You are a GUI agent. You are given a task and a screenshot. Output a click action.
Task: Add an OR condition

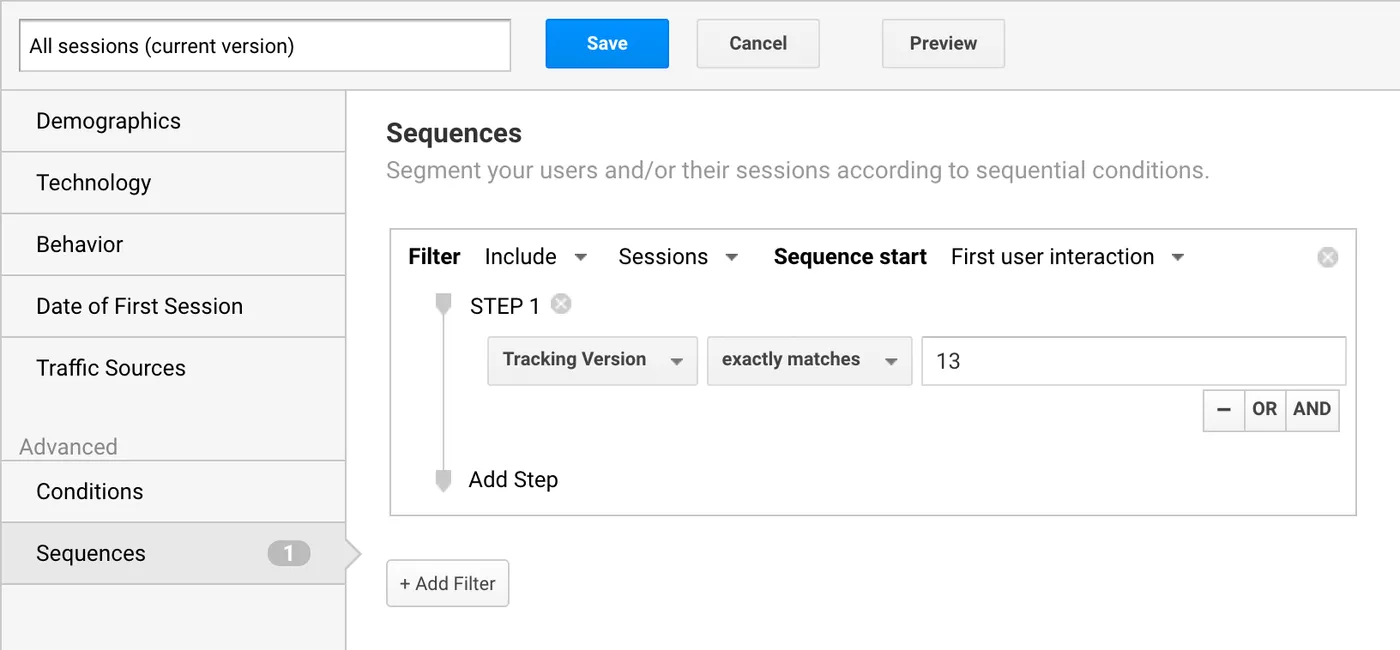(1264, 409)
